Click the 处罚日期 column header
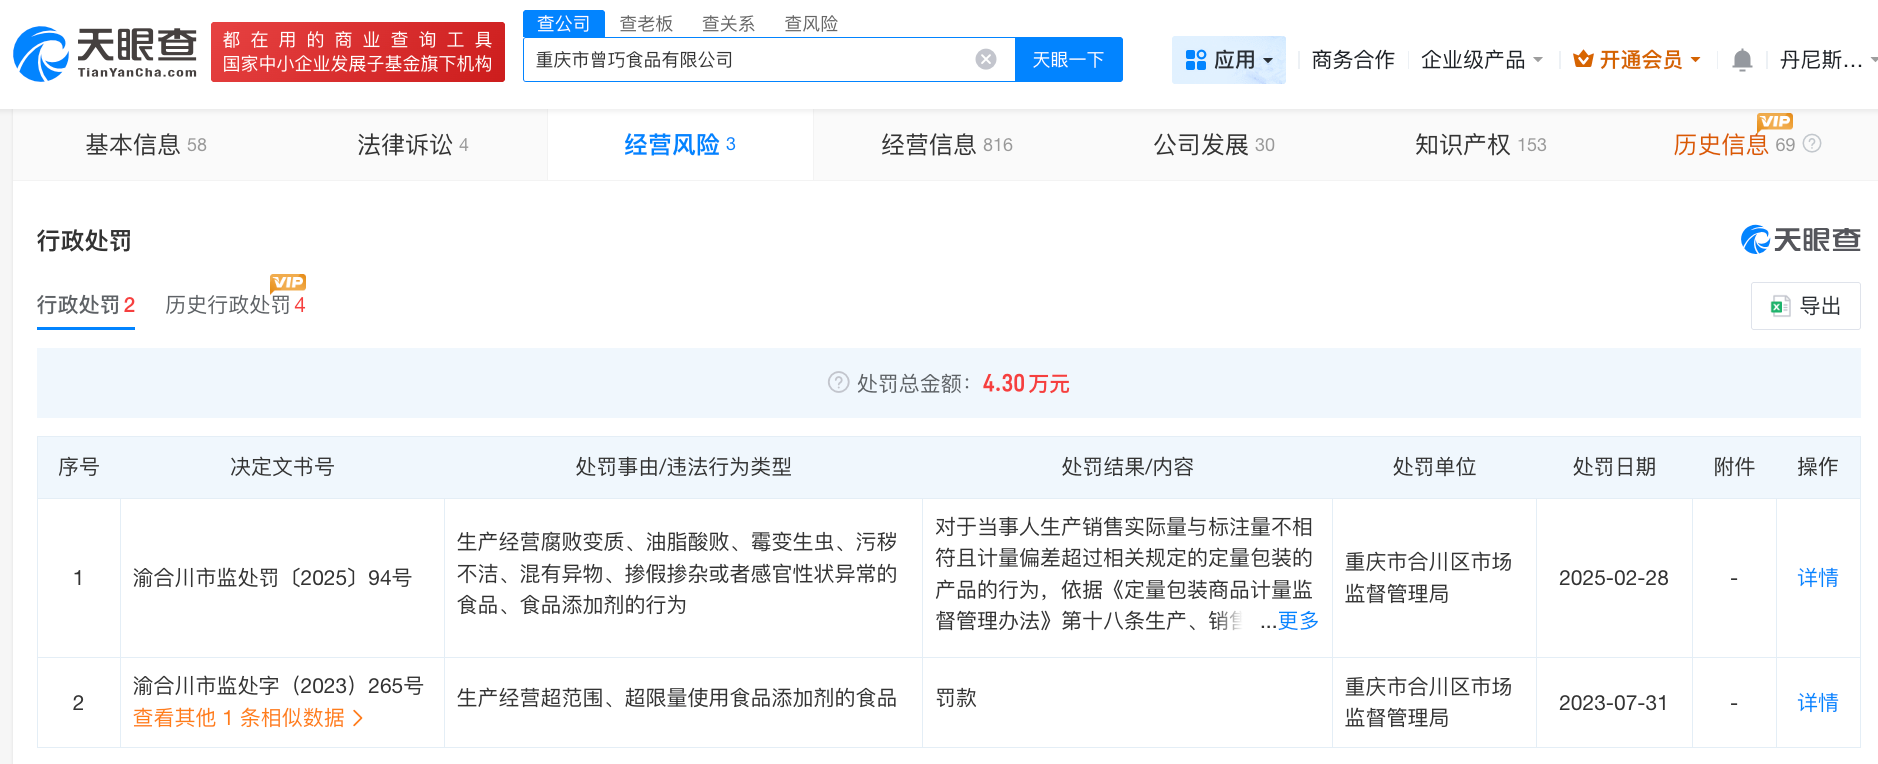The width and height of the screenshot is (1878, 764). 1614,467
